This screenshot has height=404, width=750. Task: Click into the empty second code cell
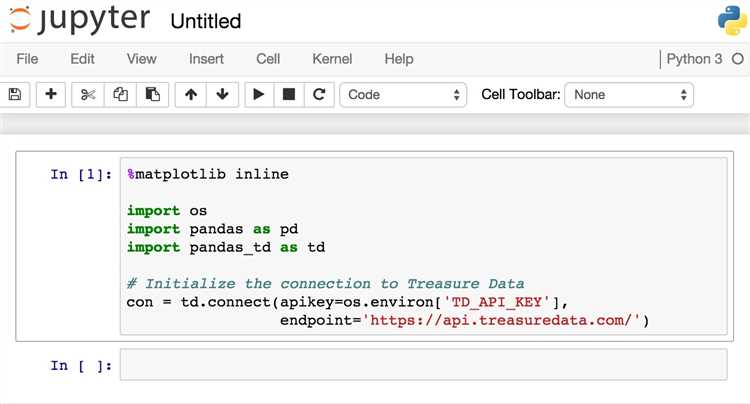(423, 365)
